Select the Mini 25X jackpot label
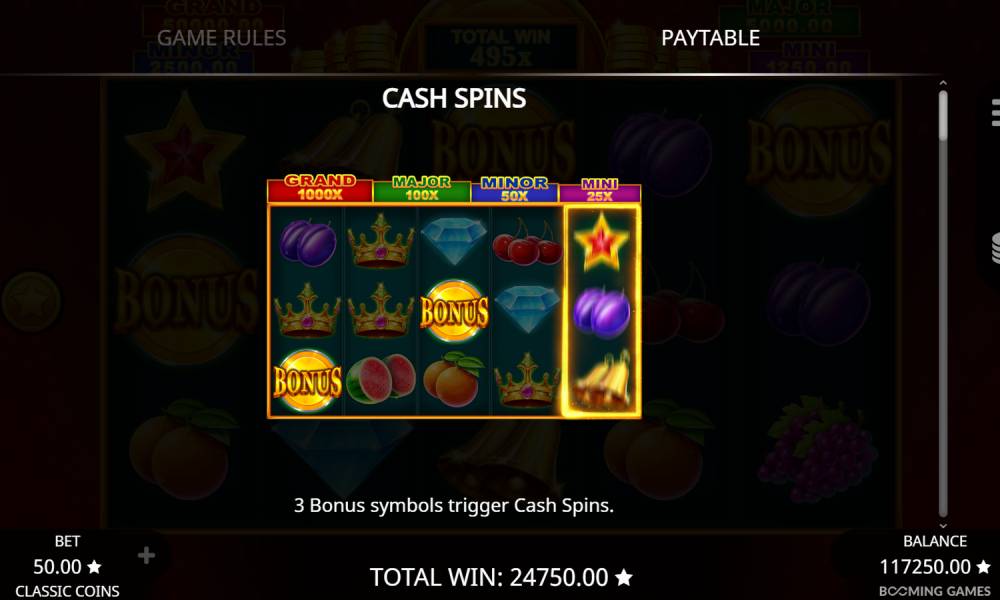Screen dimensions: 1000x600 click(x=599, y=191)
